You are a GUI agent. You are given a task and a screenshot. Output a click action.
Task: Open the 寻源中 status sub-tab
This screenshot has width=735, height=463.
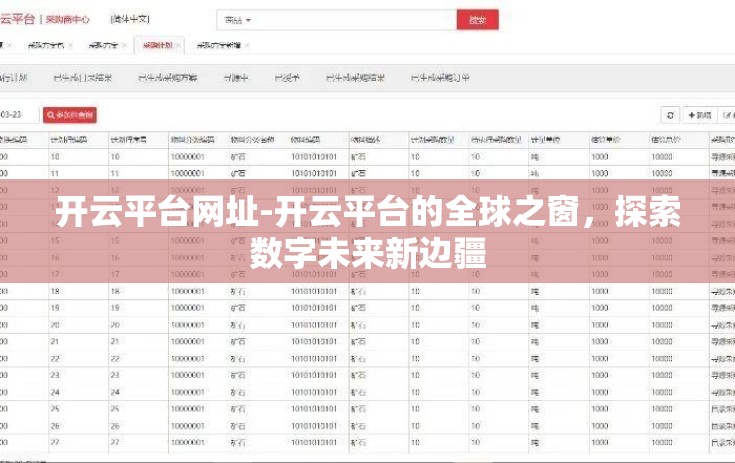pos(236,77)
